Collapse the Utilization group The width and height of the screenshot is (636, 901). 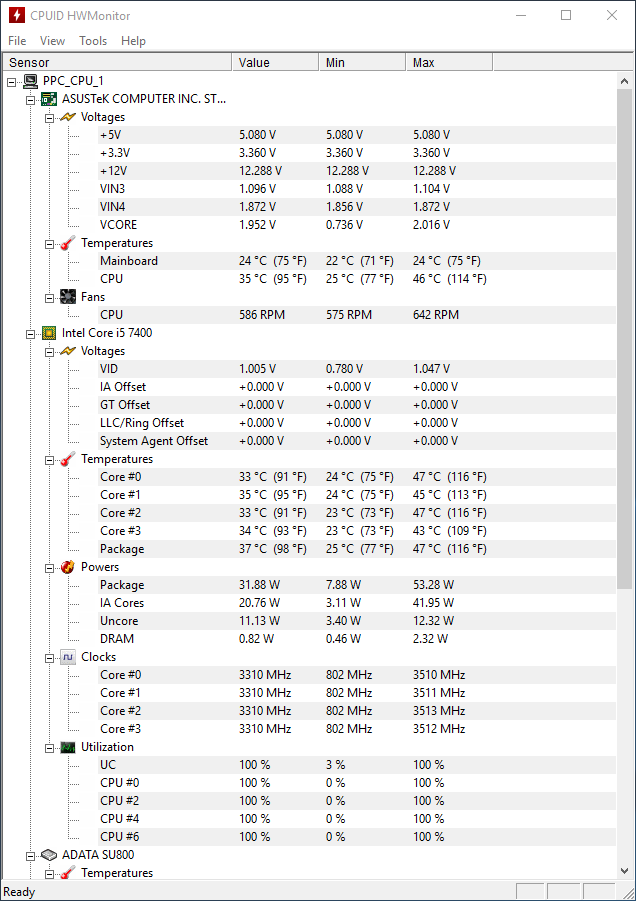[x=49, y=748]
